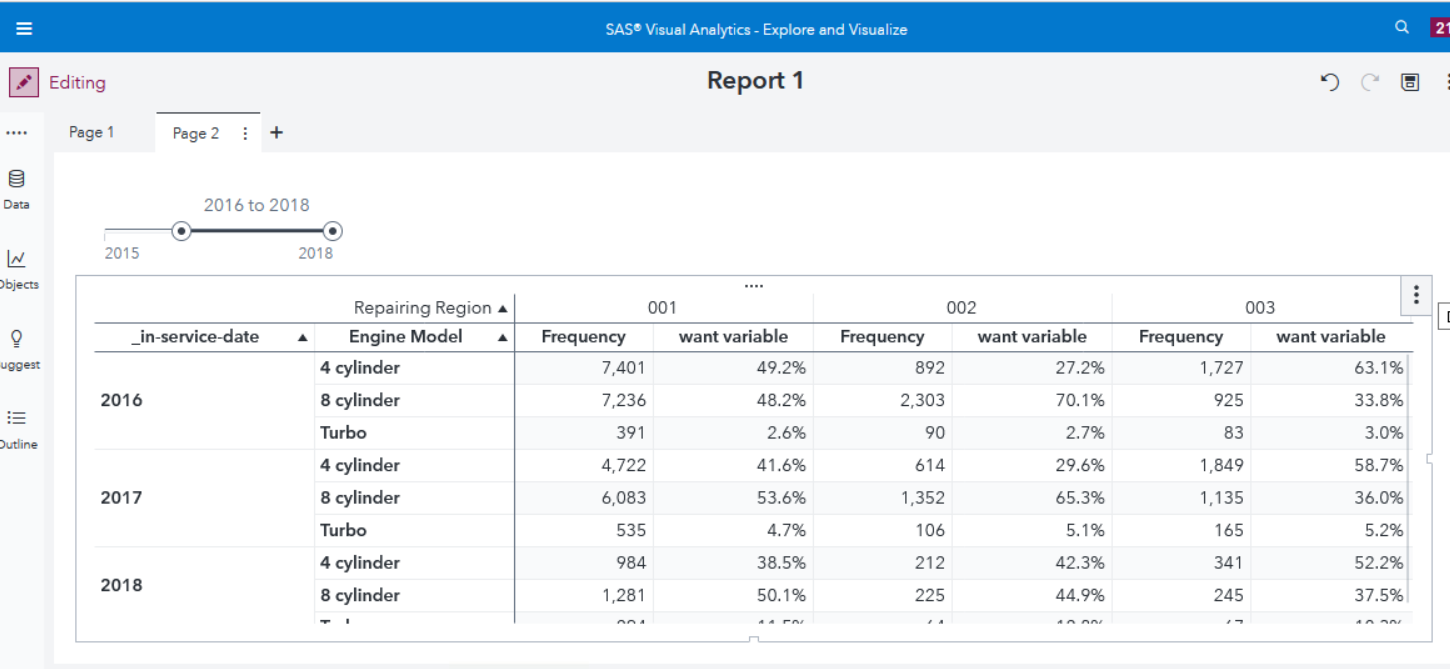Open the crosstab's vertical dots options menu
This screenshot has height=669, width=1450.
[1415, 294]
